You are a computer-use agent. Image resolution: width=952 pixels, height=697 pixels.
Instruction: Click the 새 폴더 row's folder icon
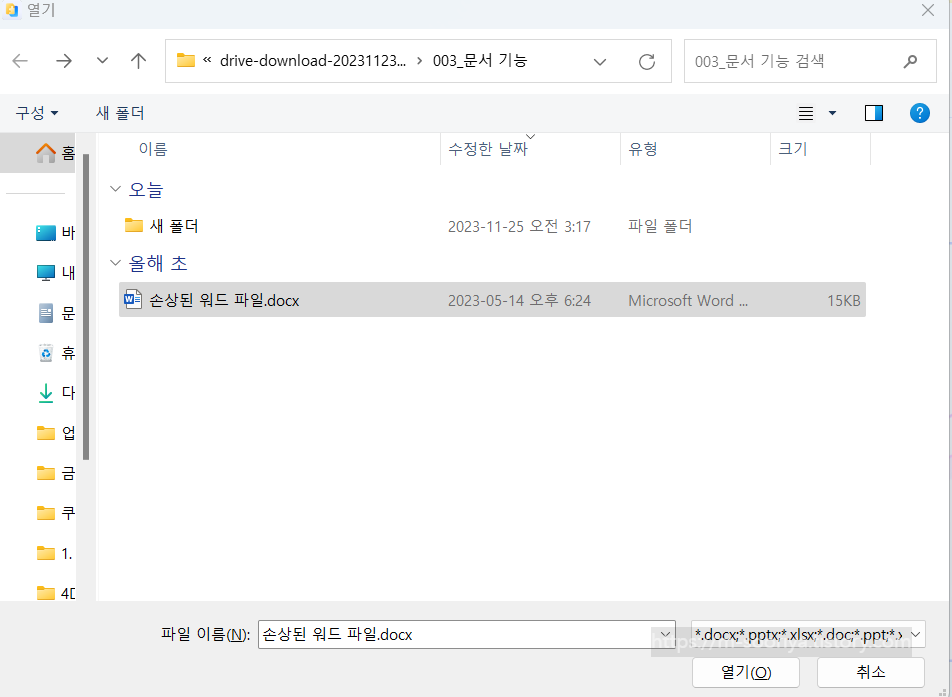click(x=134, y=225)
